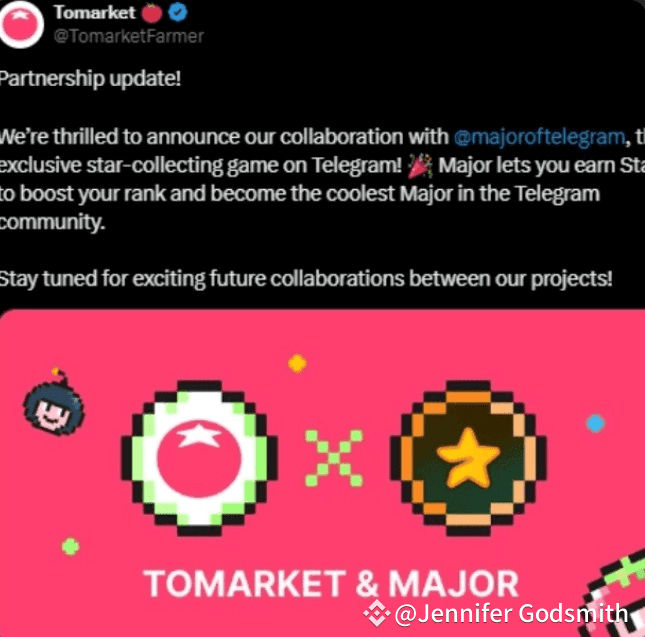Open the pink collaboration image
Viewport: 645px width, 637px height.
[322, 473]
